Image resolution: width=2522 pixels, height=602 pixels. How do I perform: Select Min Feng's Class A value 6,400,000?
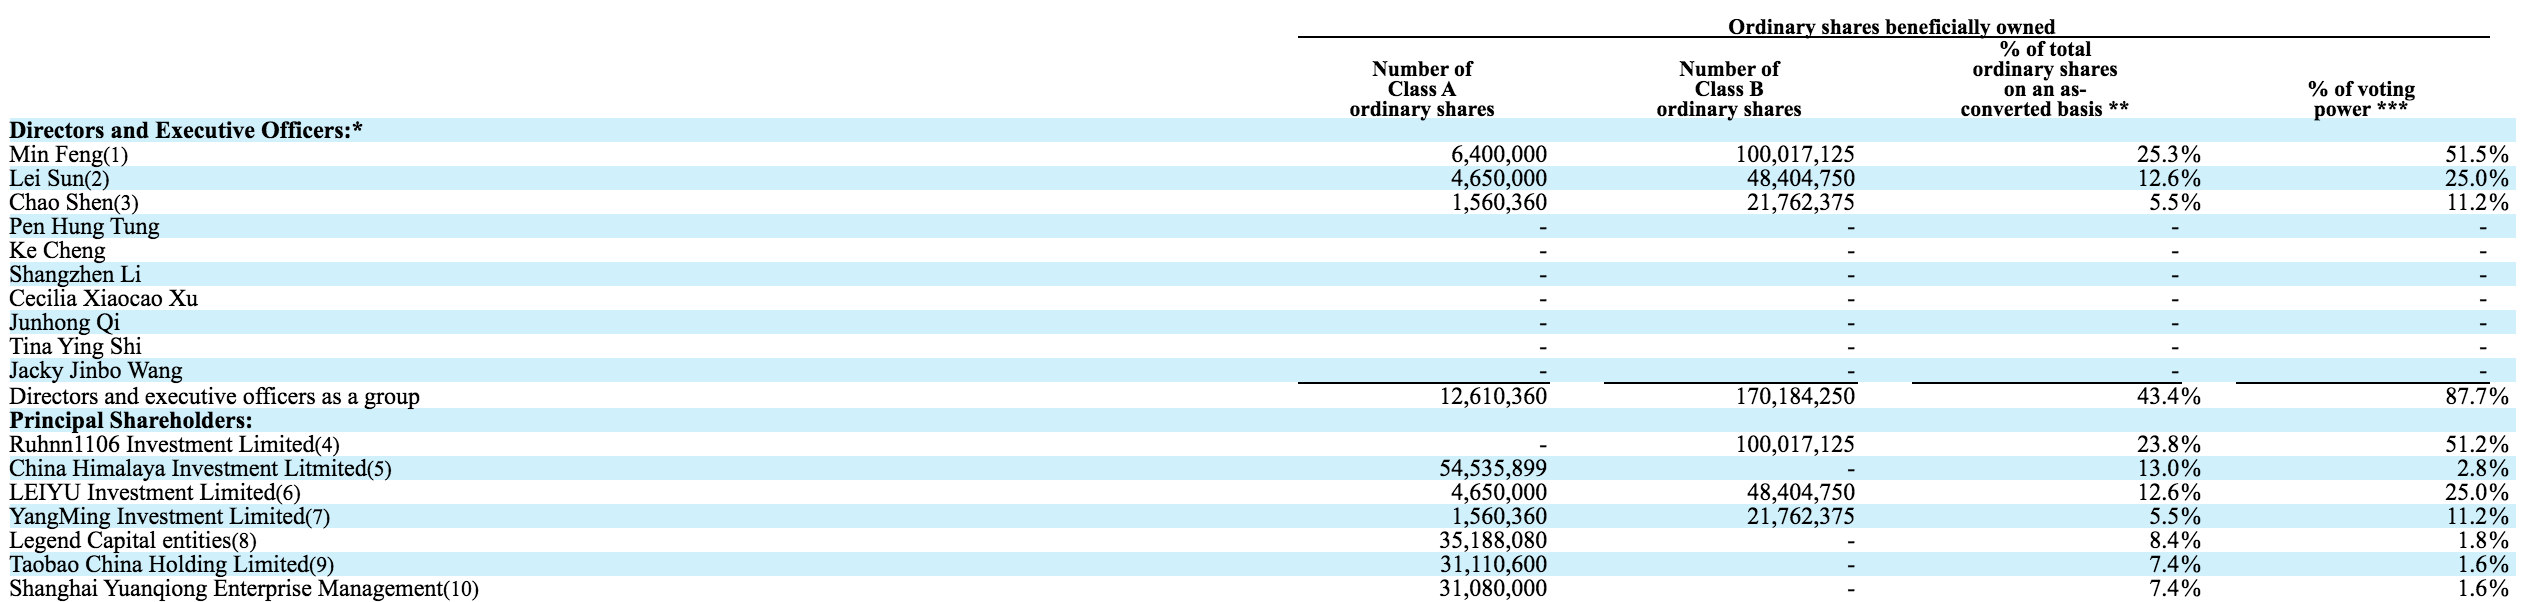[x=1498, y=155]
